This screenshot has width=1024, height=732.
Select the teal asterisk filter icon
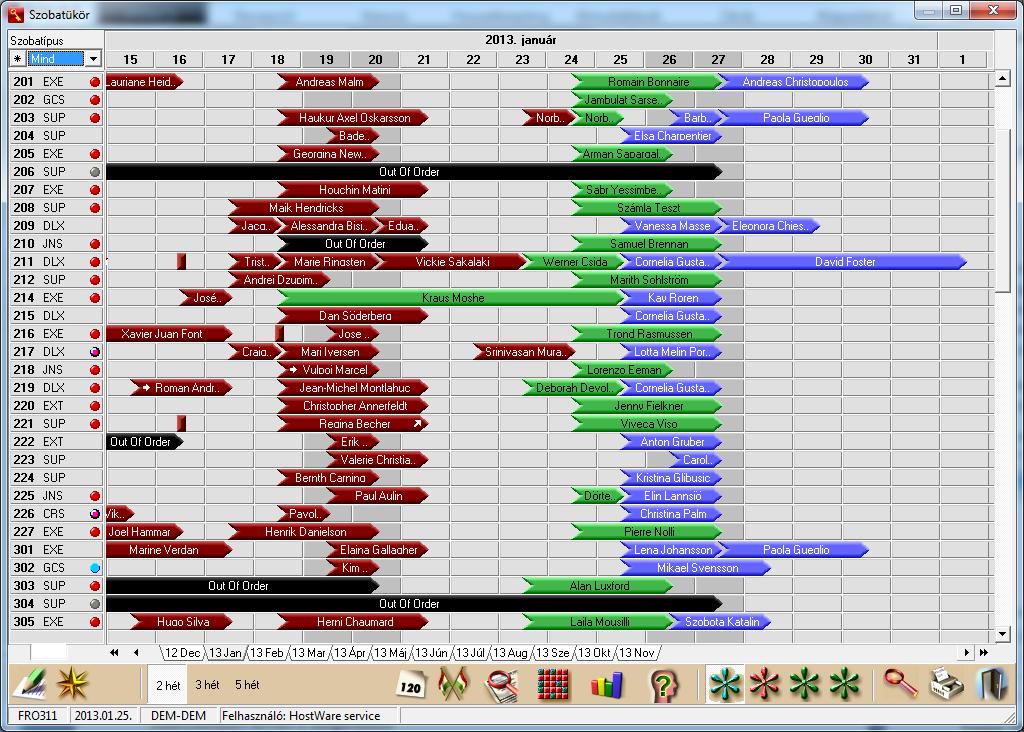(x=725, y=684)
